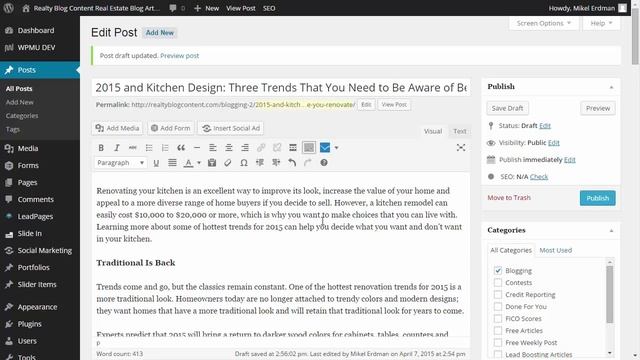Align text left
The height and width of the screenshot is (360, 640).
coord(213,148)
